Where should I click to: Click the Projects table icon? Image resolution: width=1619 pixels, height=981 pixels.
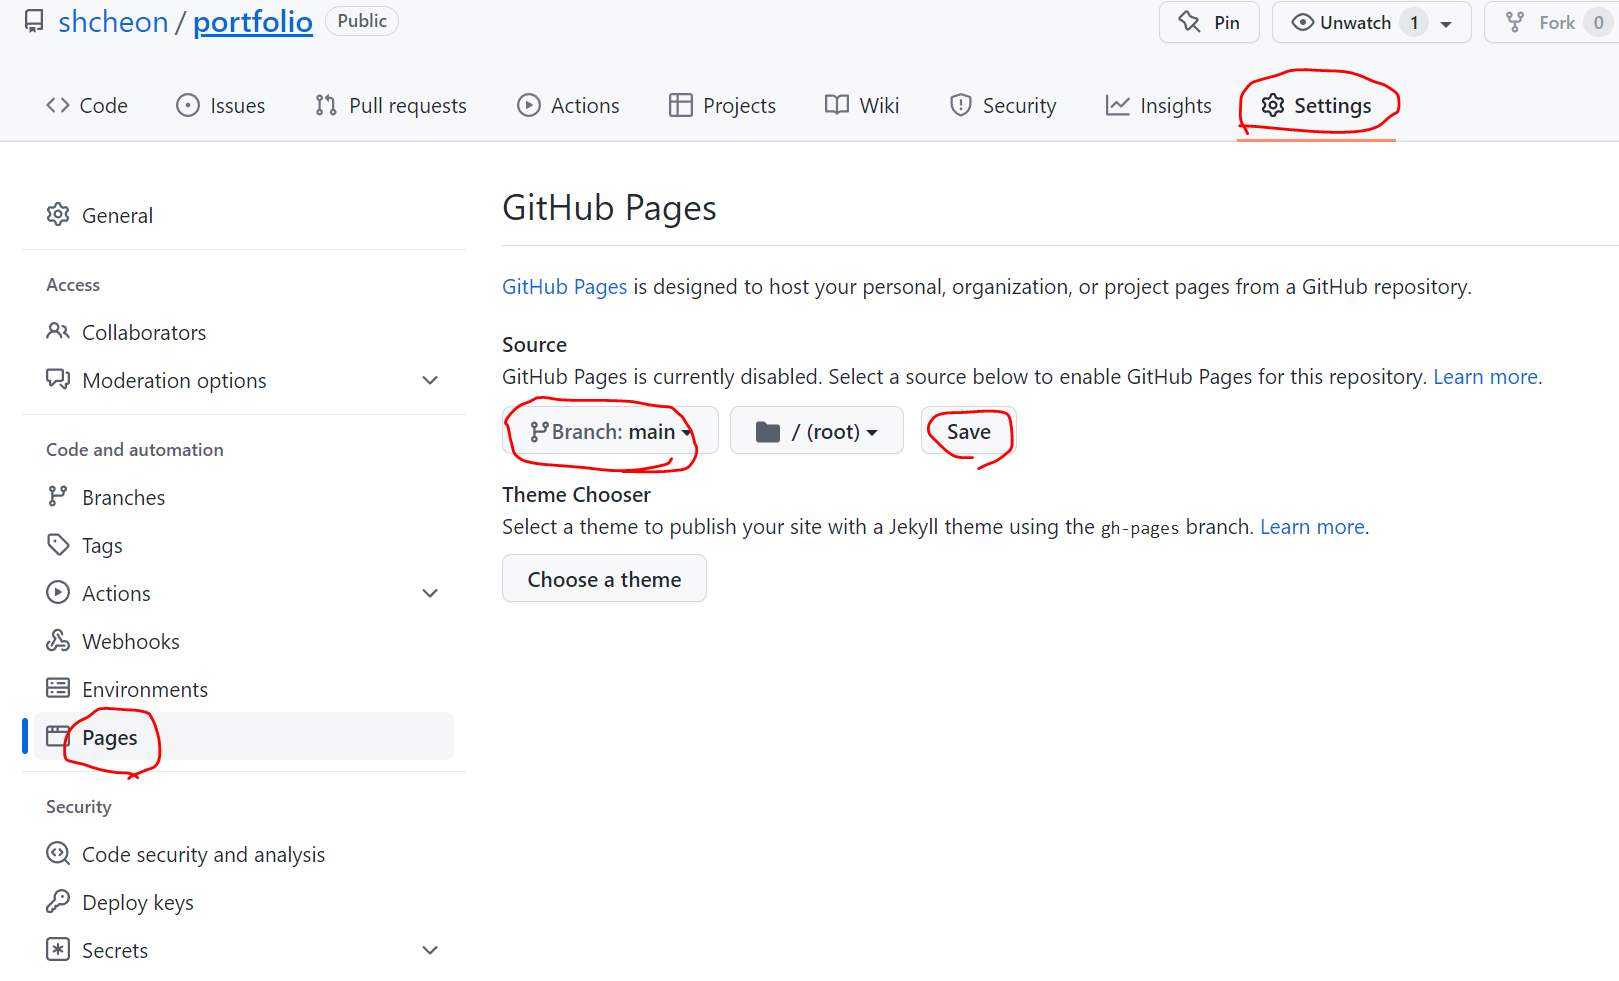[x=681, y=105]
